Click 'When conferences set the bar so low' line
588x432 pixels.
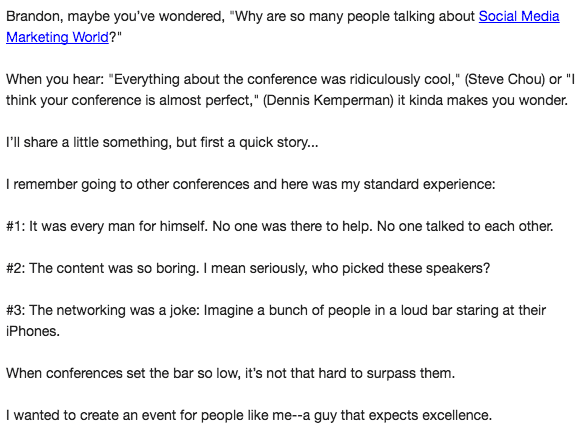coord(230,373)
